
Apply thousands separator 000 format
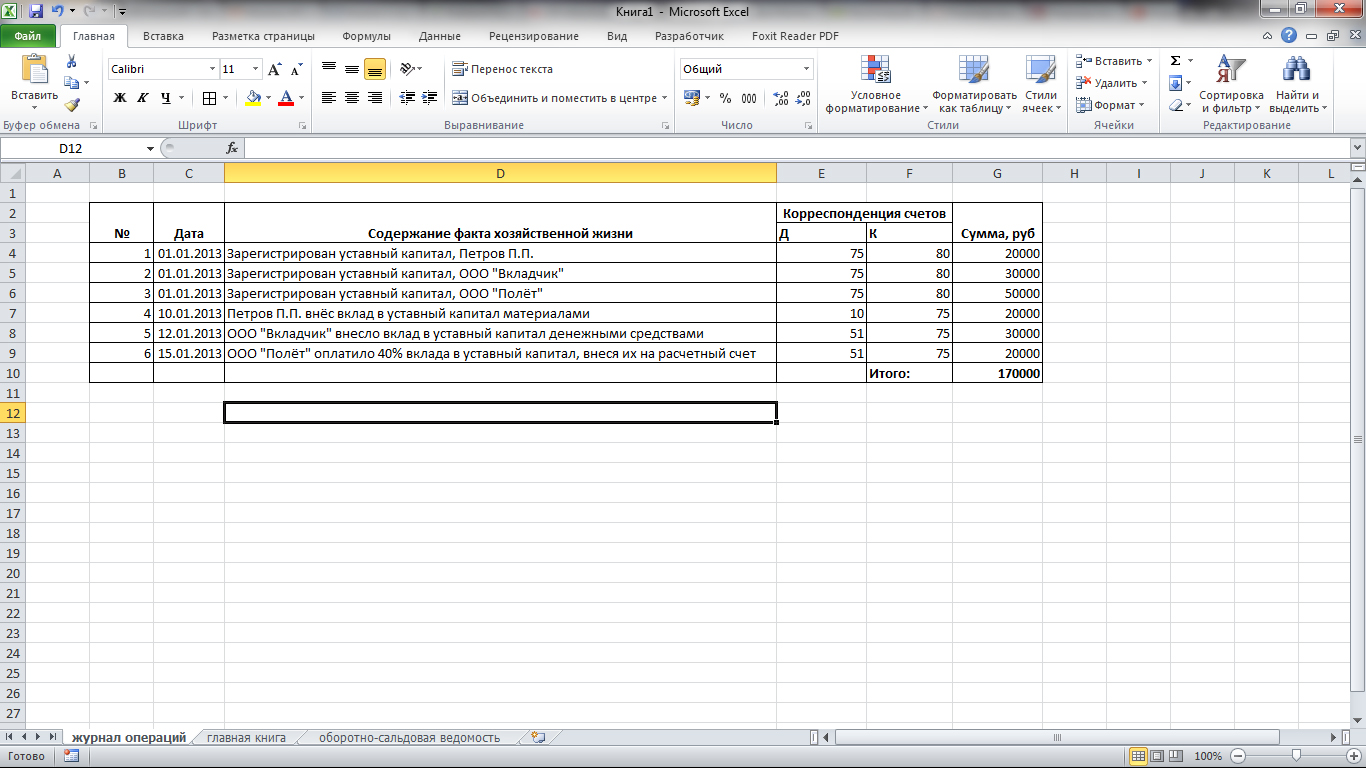point(749,98)
